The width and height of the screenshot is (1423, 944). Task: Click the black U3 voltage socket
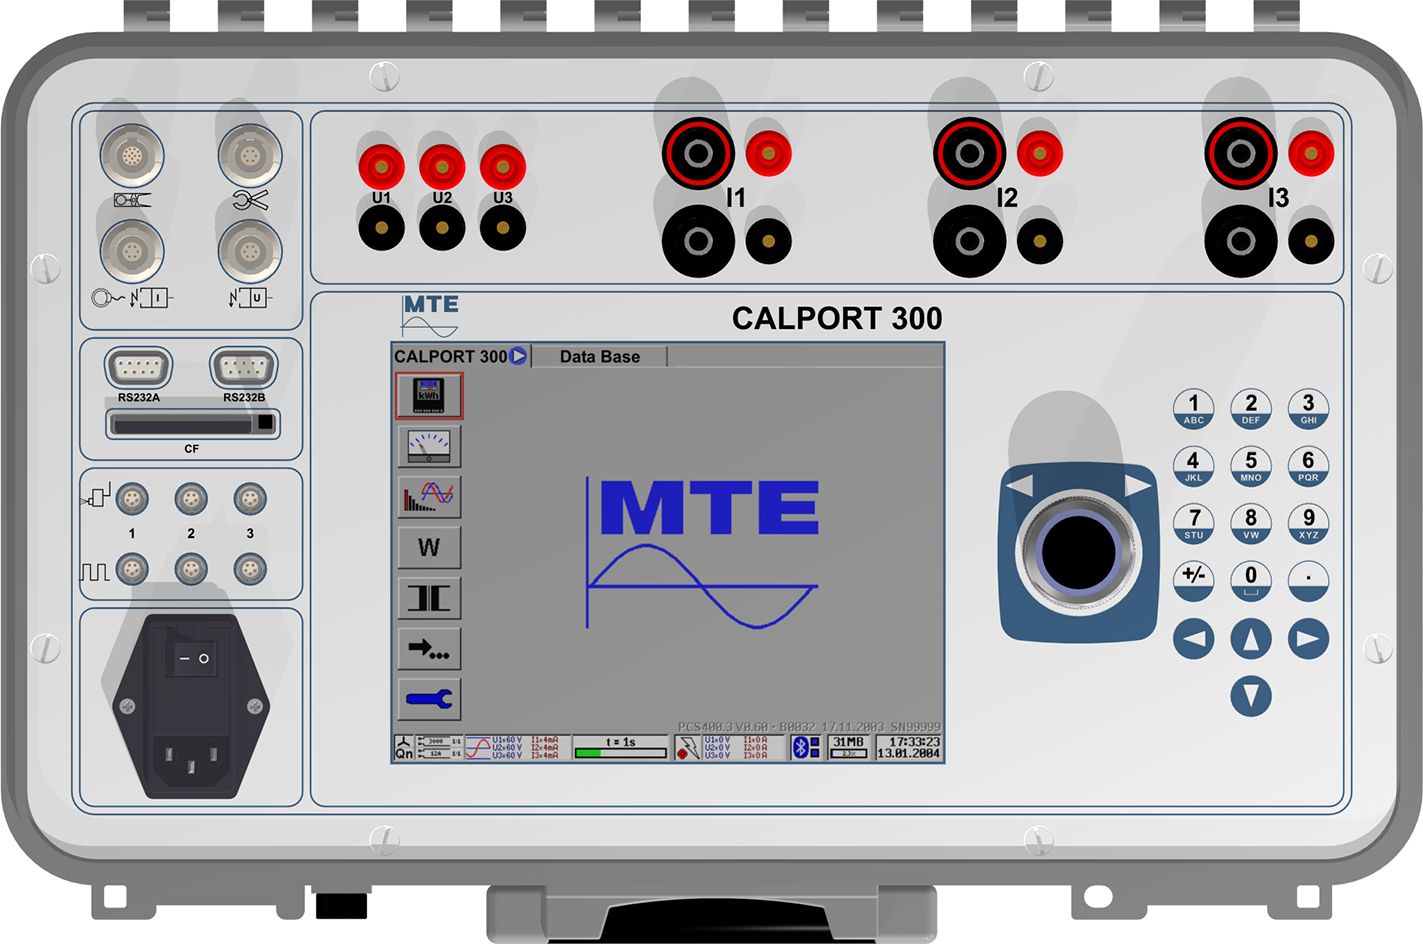[x=503, y=228]
